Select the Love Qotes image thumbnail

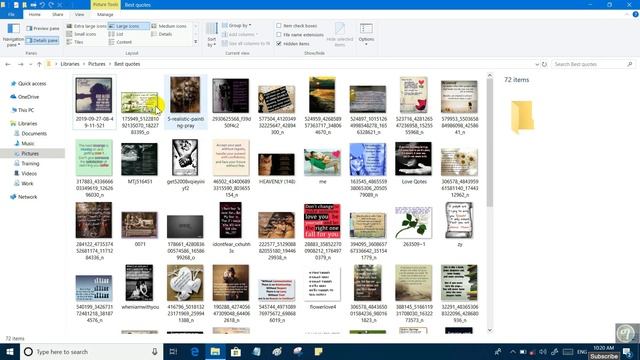pos(413,163)
